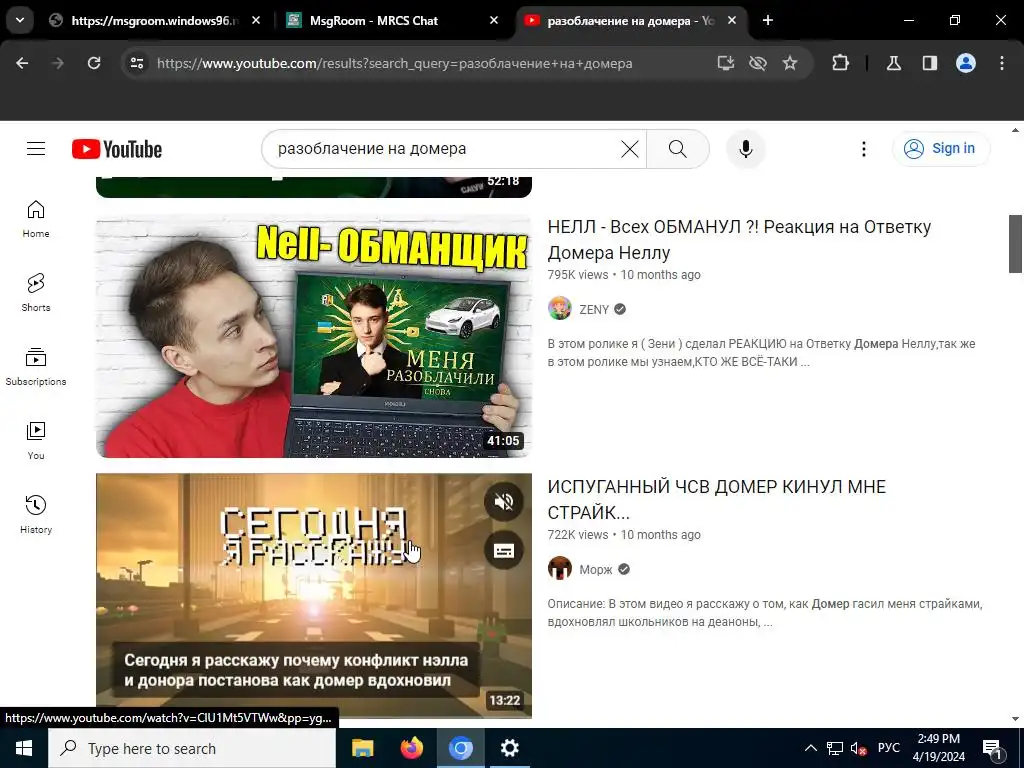The image size is (1024, 768).
Task: Open the Chrome three-dot menu
Action: point(1002,63)
